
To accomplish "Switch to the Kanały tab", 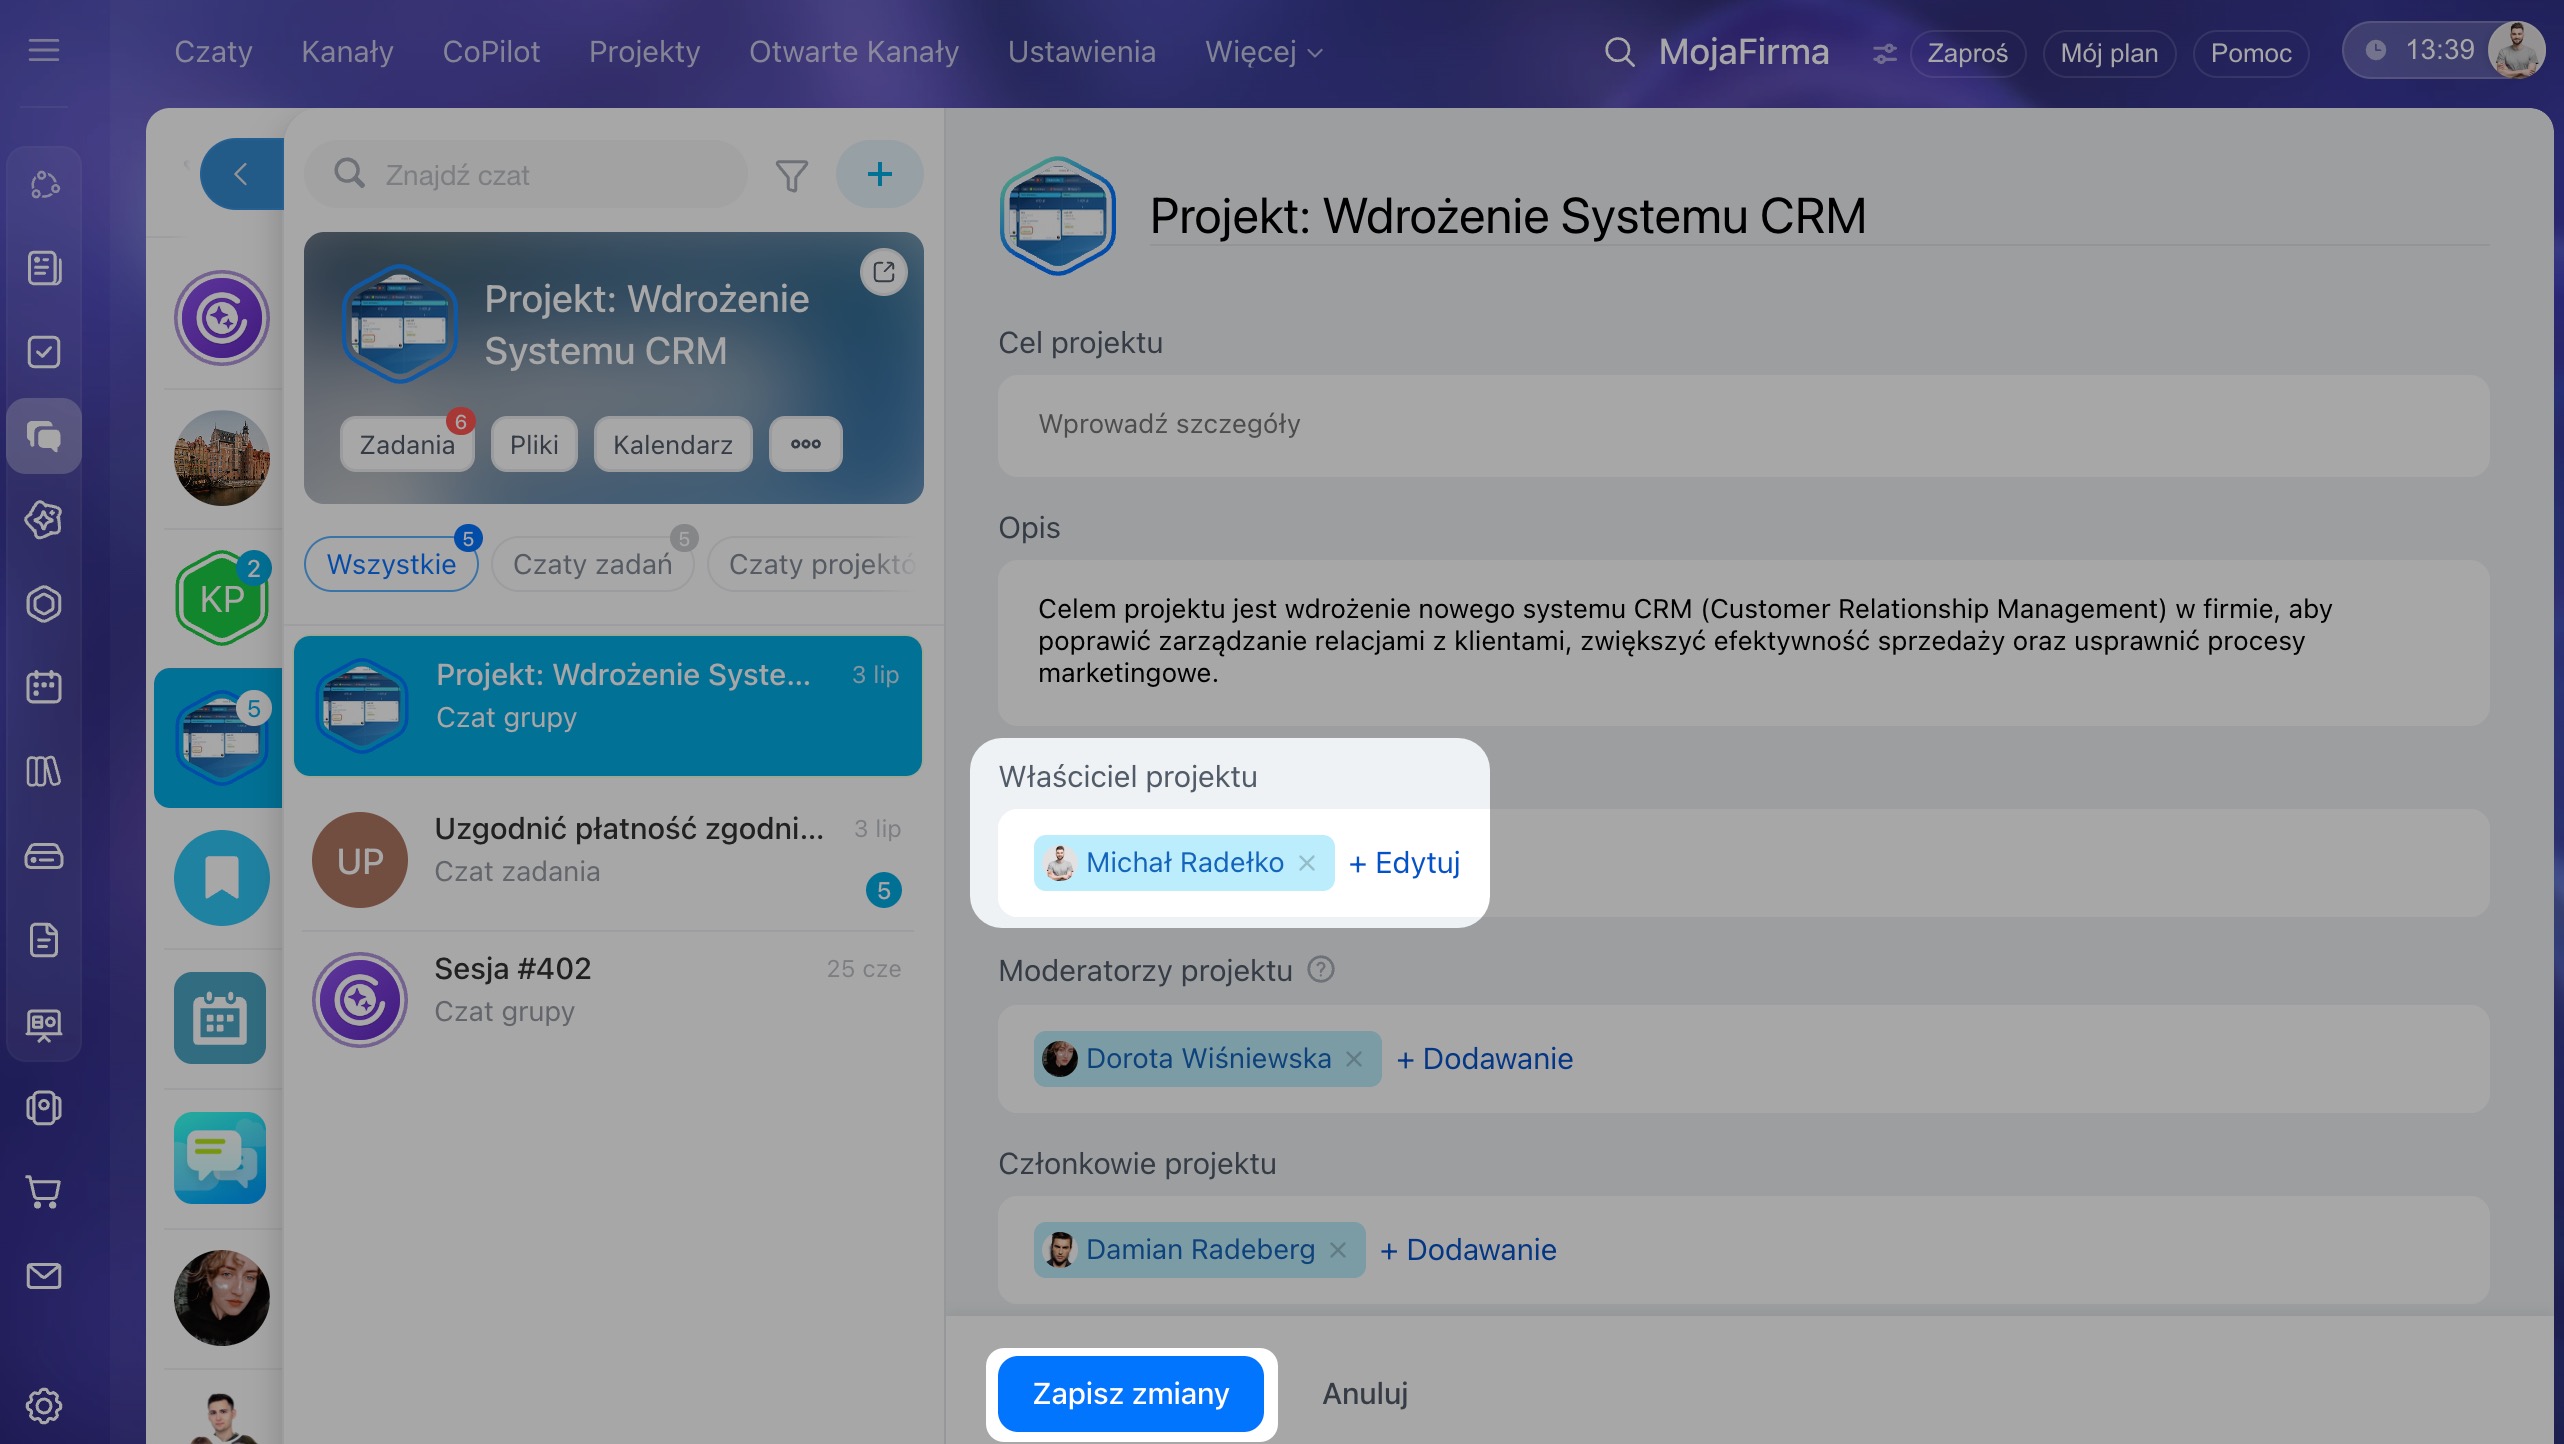I will coord(347,52).
